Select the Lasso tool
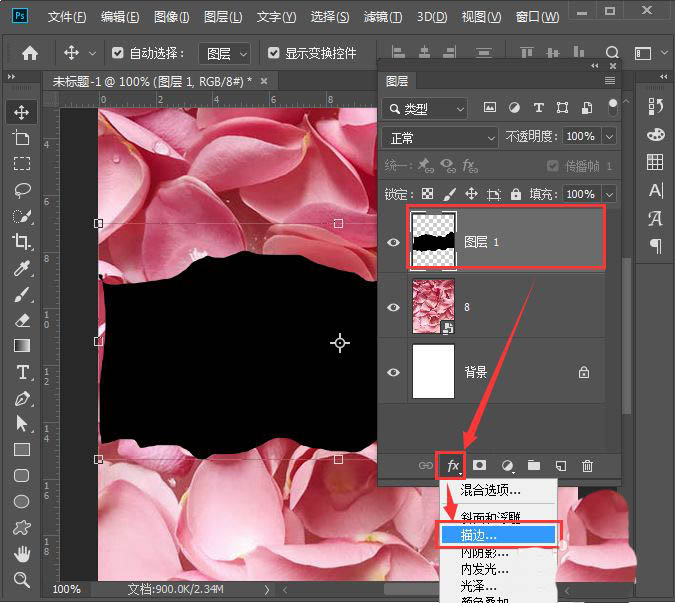 click(x=21, y=190)
